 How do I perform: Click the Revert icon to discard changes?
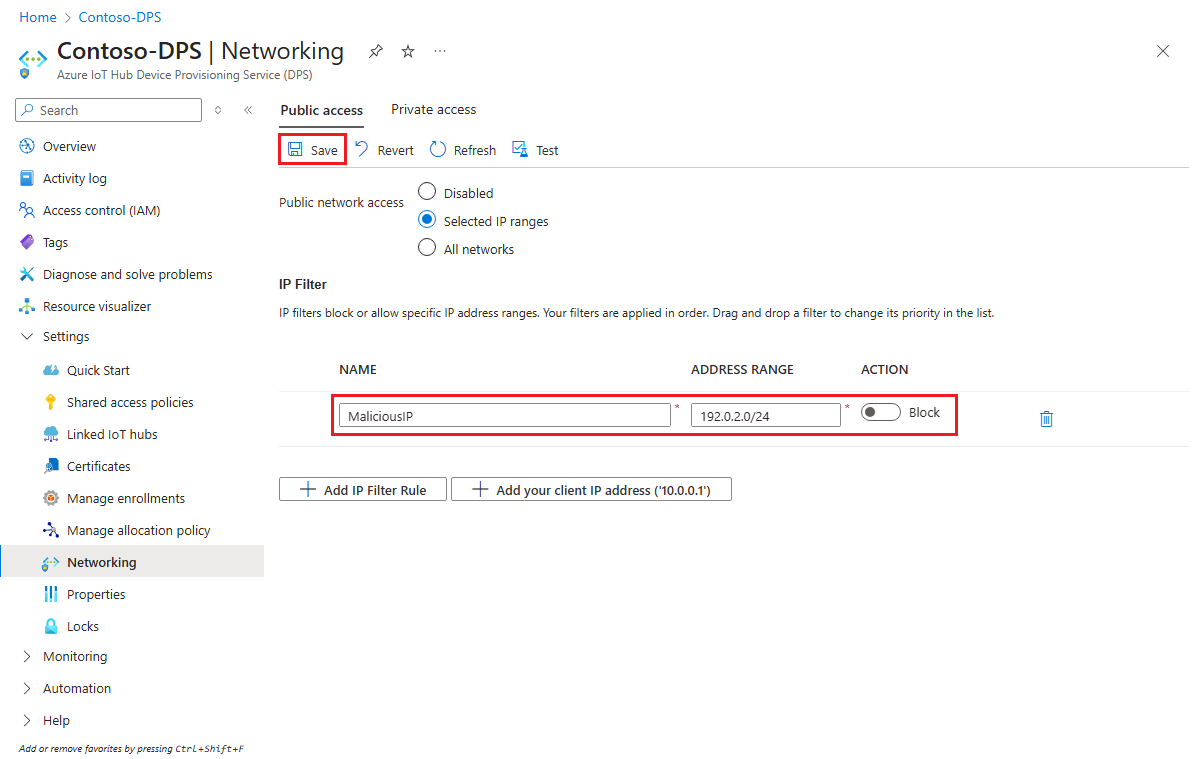click(x=383, y=149)
